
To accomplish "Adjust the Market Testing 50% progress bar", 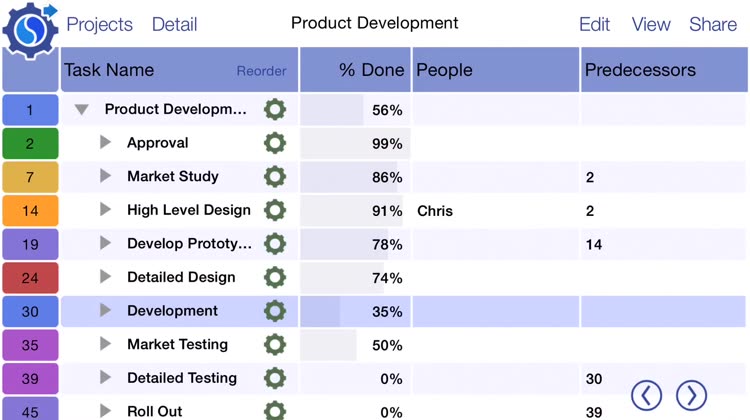I will pyautogui.click(x=355, y=345).
